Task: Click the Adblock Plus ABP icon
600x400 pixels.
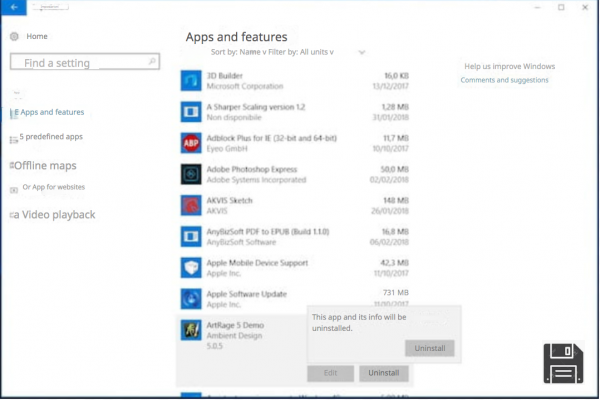Action: point(191,143)
